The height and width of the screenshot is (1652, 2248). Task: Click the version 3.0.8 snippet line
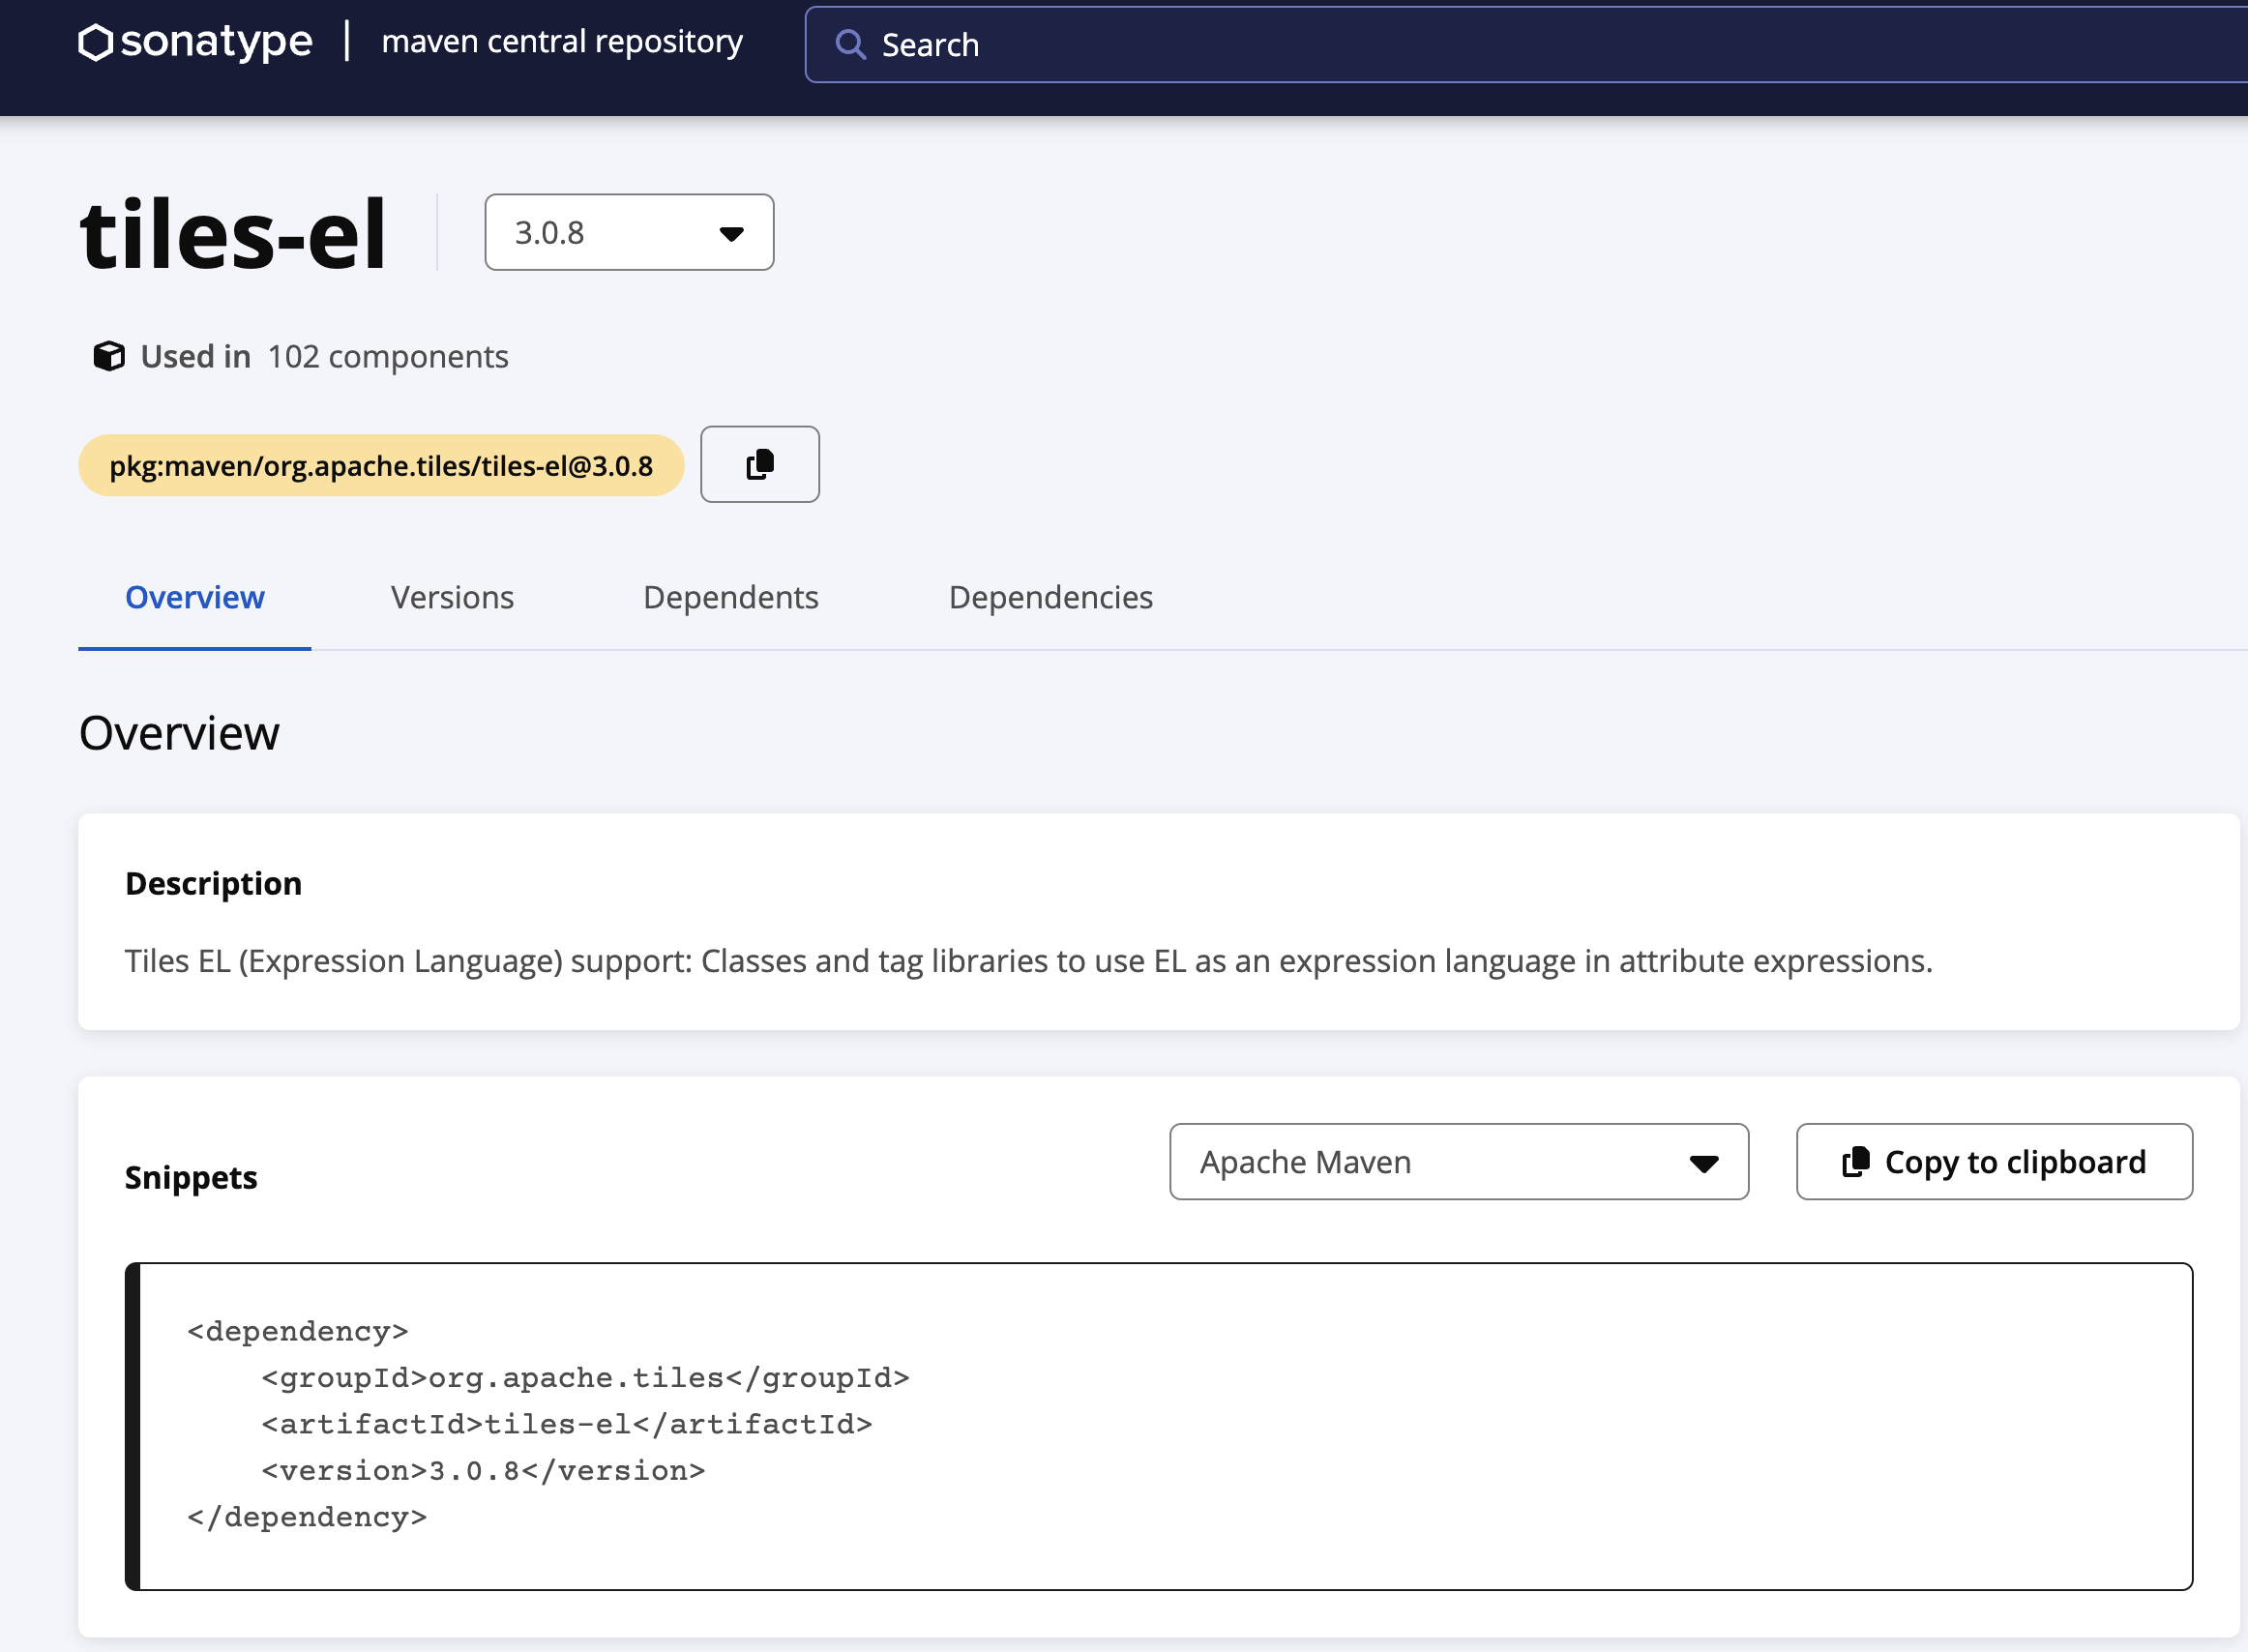pos(483,1471)
